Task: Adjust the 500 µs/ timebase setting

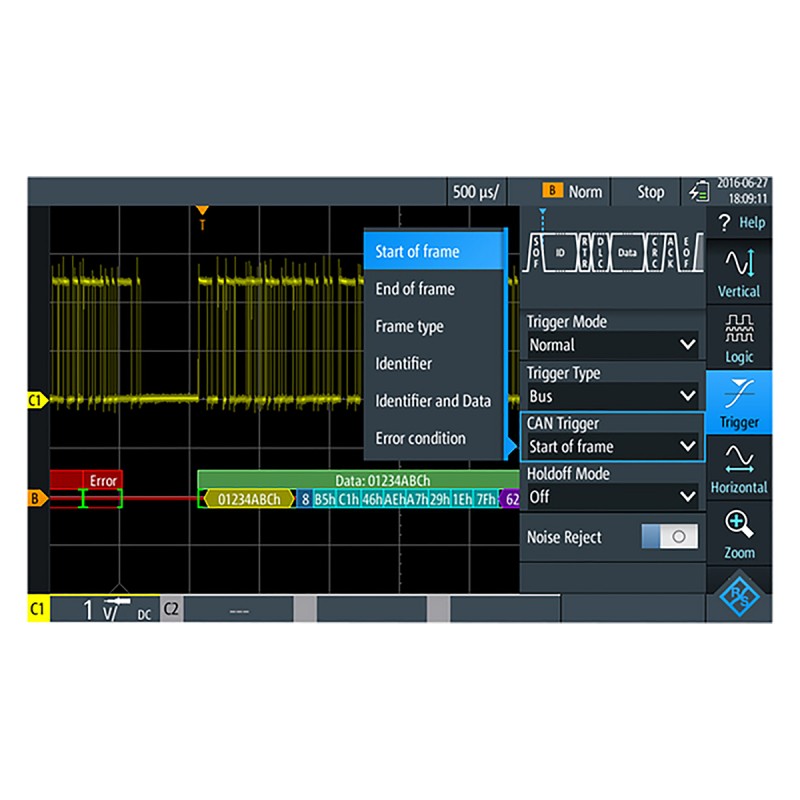Action: (476, 191)
